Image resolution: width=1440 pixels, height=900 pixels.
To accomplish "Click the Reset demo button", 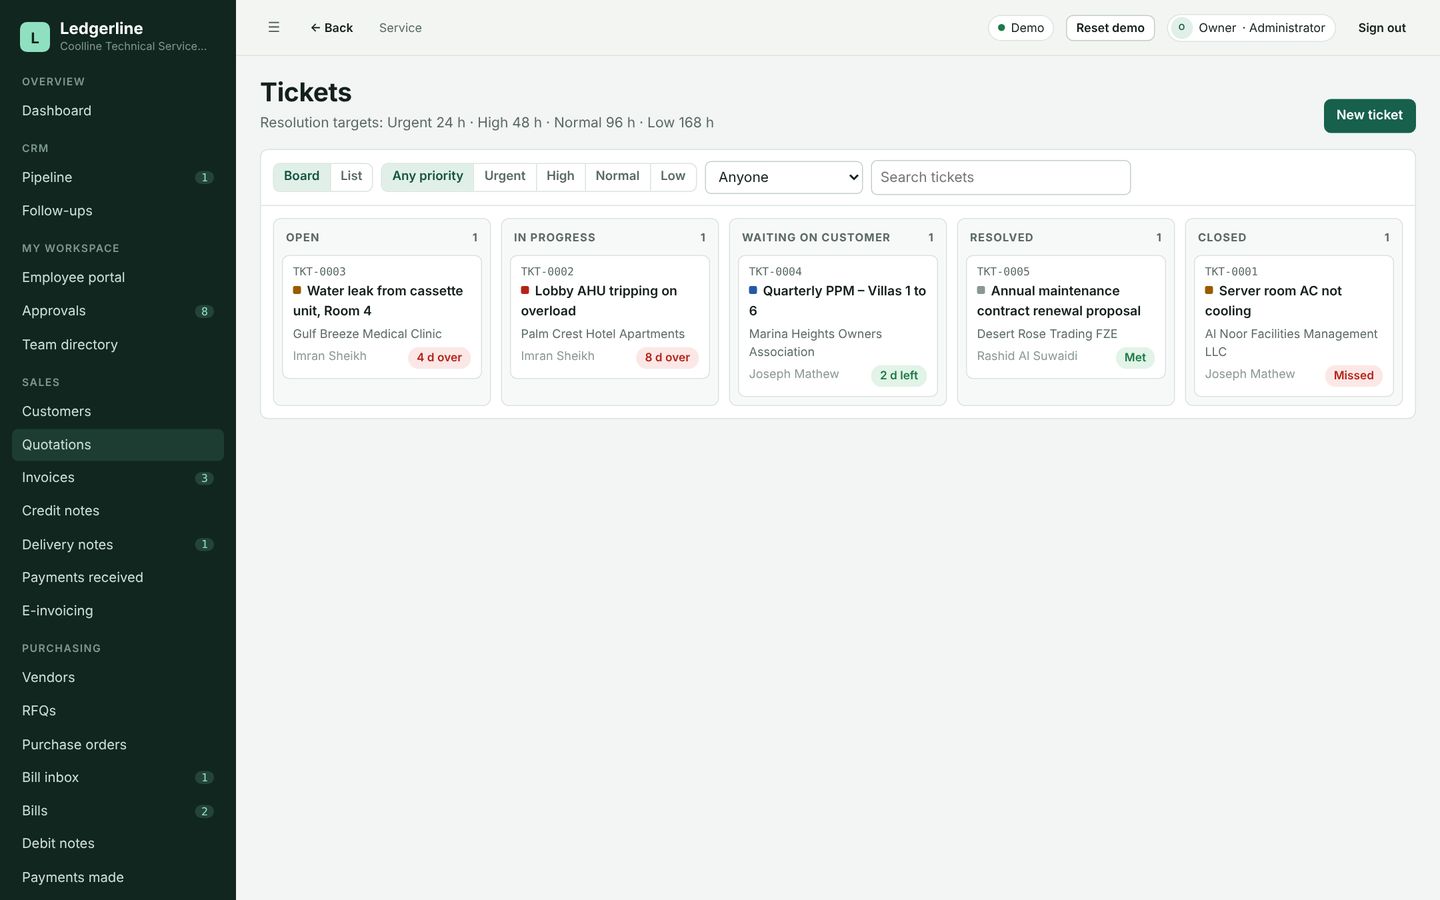I will pyautogui.click(x=1110, y=28).
